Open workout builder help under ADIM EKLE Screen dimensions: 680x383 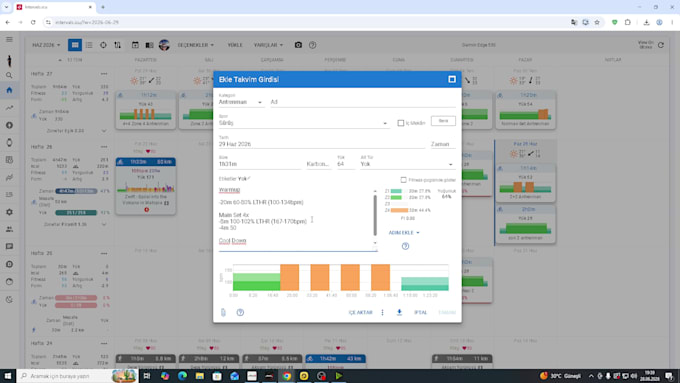click(405, 246)
